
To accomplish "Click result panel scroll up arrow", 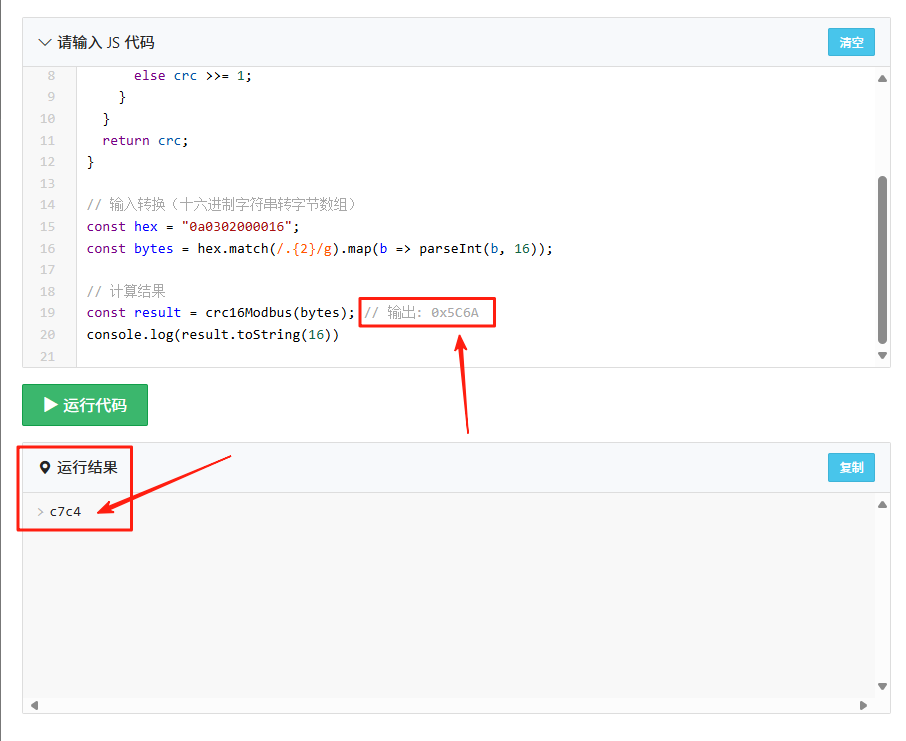I will [882, 505].
